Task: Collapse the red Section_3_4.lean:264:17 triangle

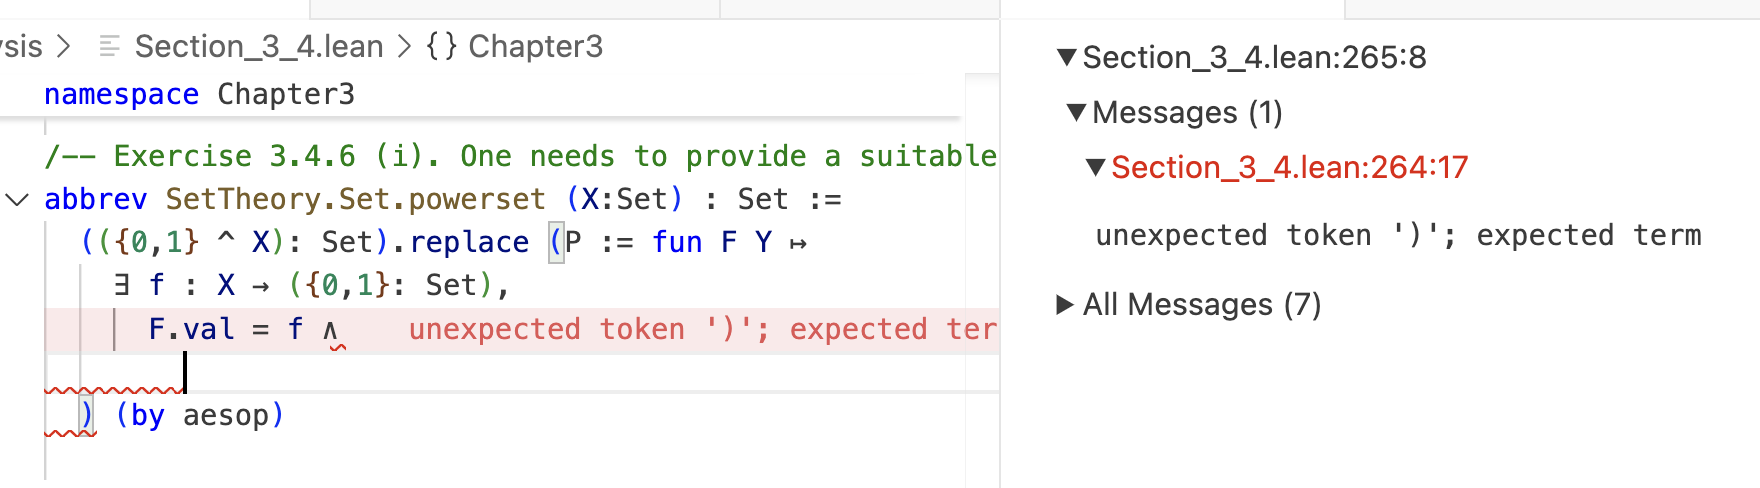Action: click(x=1096, y=167)
